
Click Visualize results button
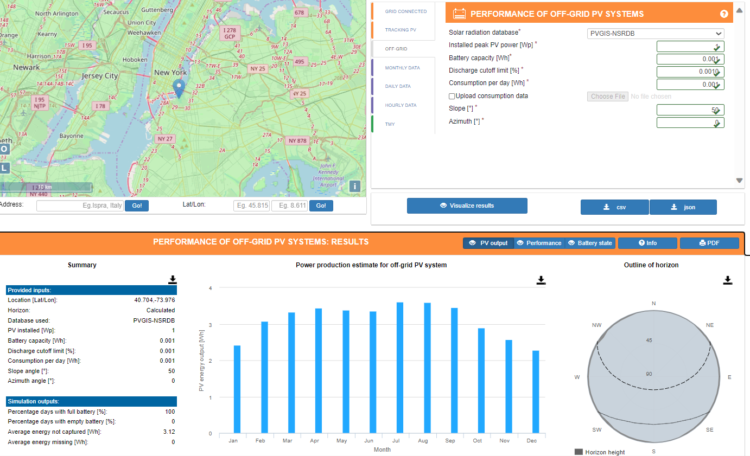click(466, 205)
